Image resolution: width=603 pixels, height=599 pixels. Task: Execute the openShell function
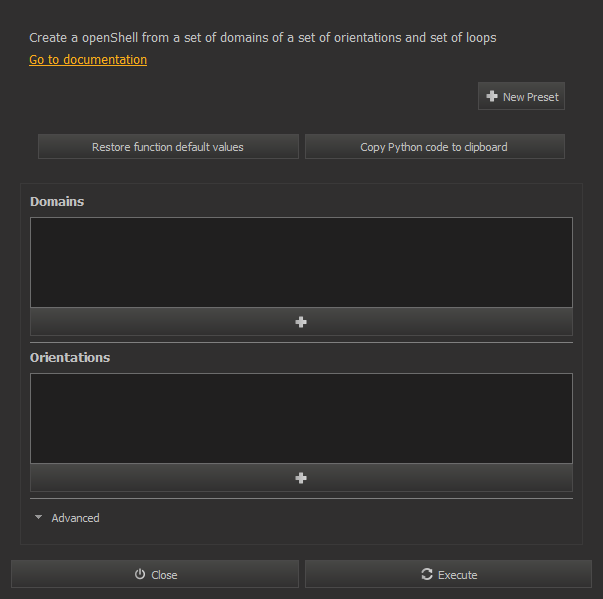pyautogui.click(x=448, y=574)
